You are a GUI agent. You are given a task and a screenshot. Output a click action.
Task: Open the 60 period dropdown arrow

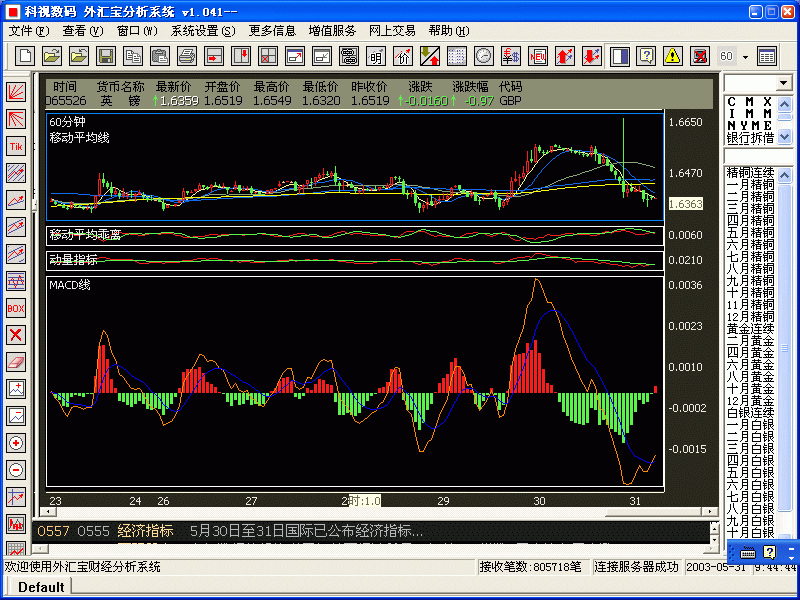tap(745, 57)
